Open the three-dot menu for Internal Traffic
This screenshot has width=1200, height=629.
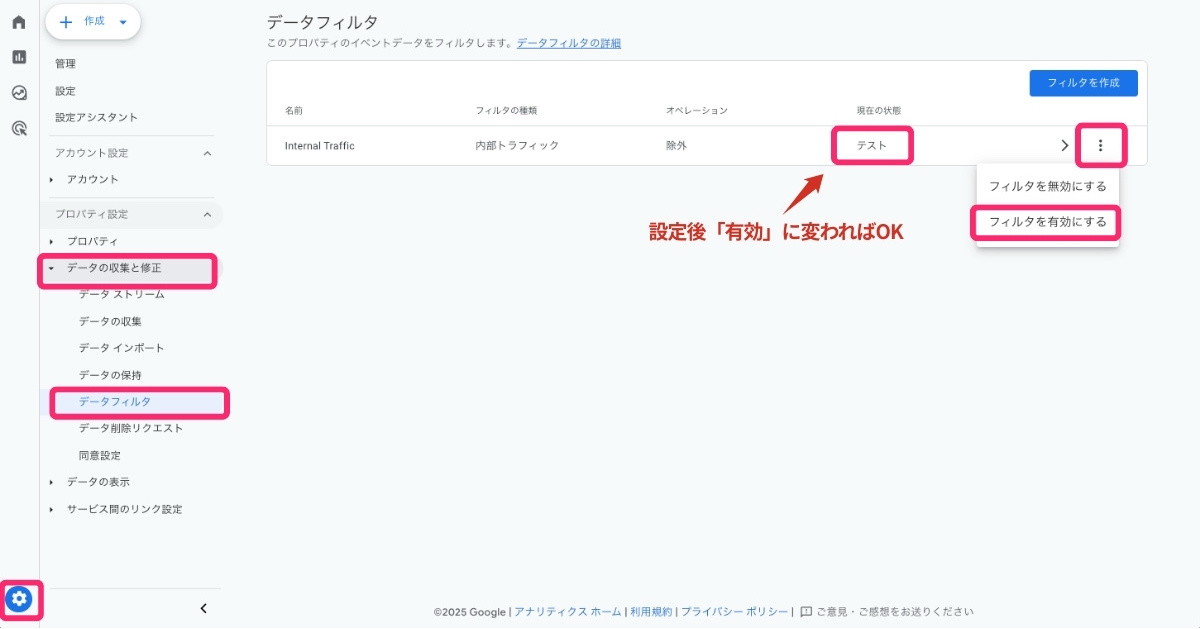click(1101, 145)
